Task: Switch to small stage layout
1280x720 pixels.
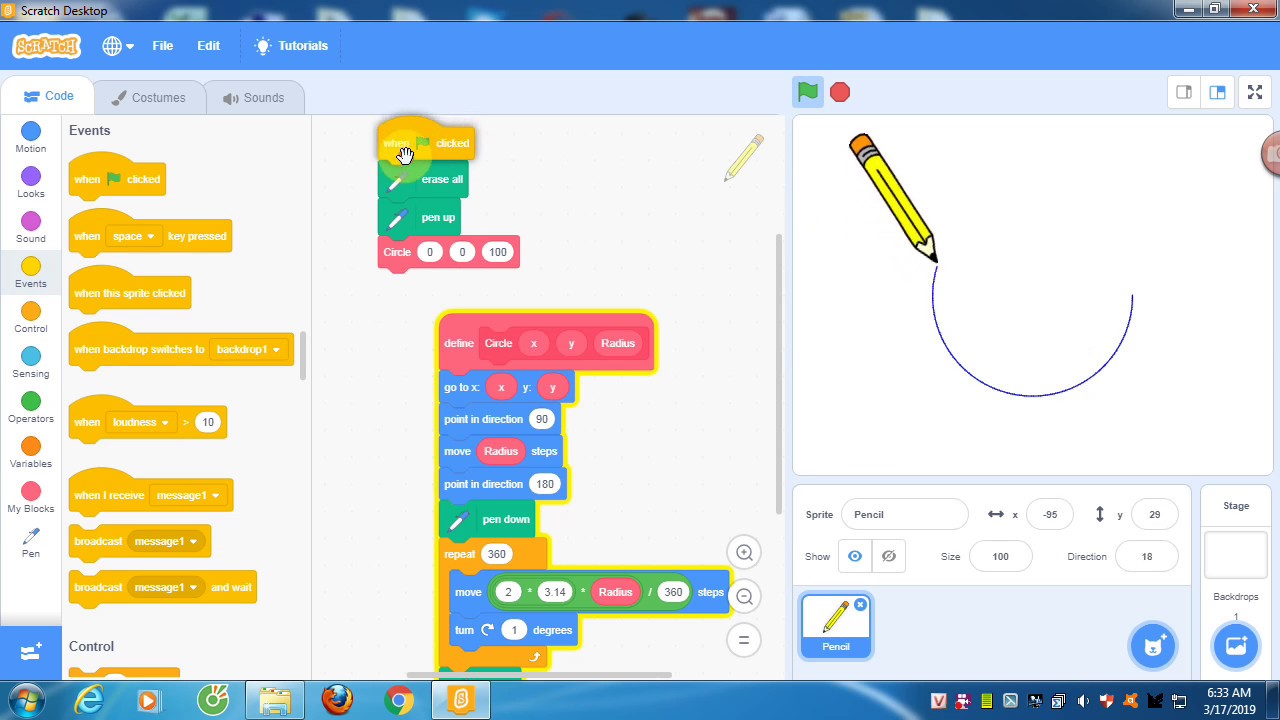Action: click(x=1184, y=92)
